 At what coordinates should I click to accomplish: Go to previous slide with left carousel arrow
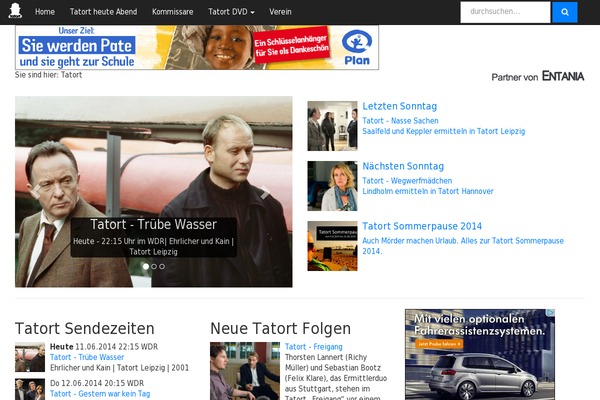pyautogui.click(x=36, y=191)
